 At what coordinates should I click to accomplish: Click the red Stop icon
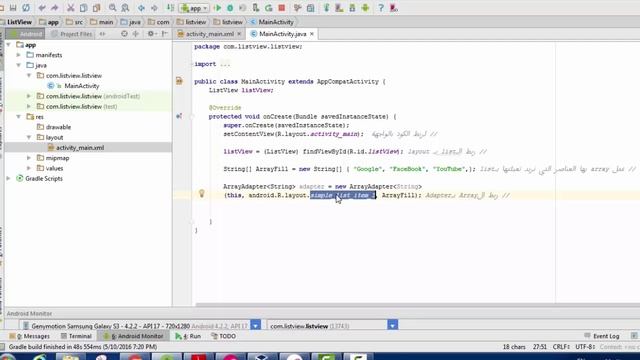(x=282, y=8)
